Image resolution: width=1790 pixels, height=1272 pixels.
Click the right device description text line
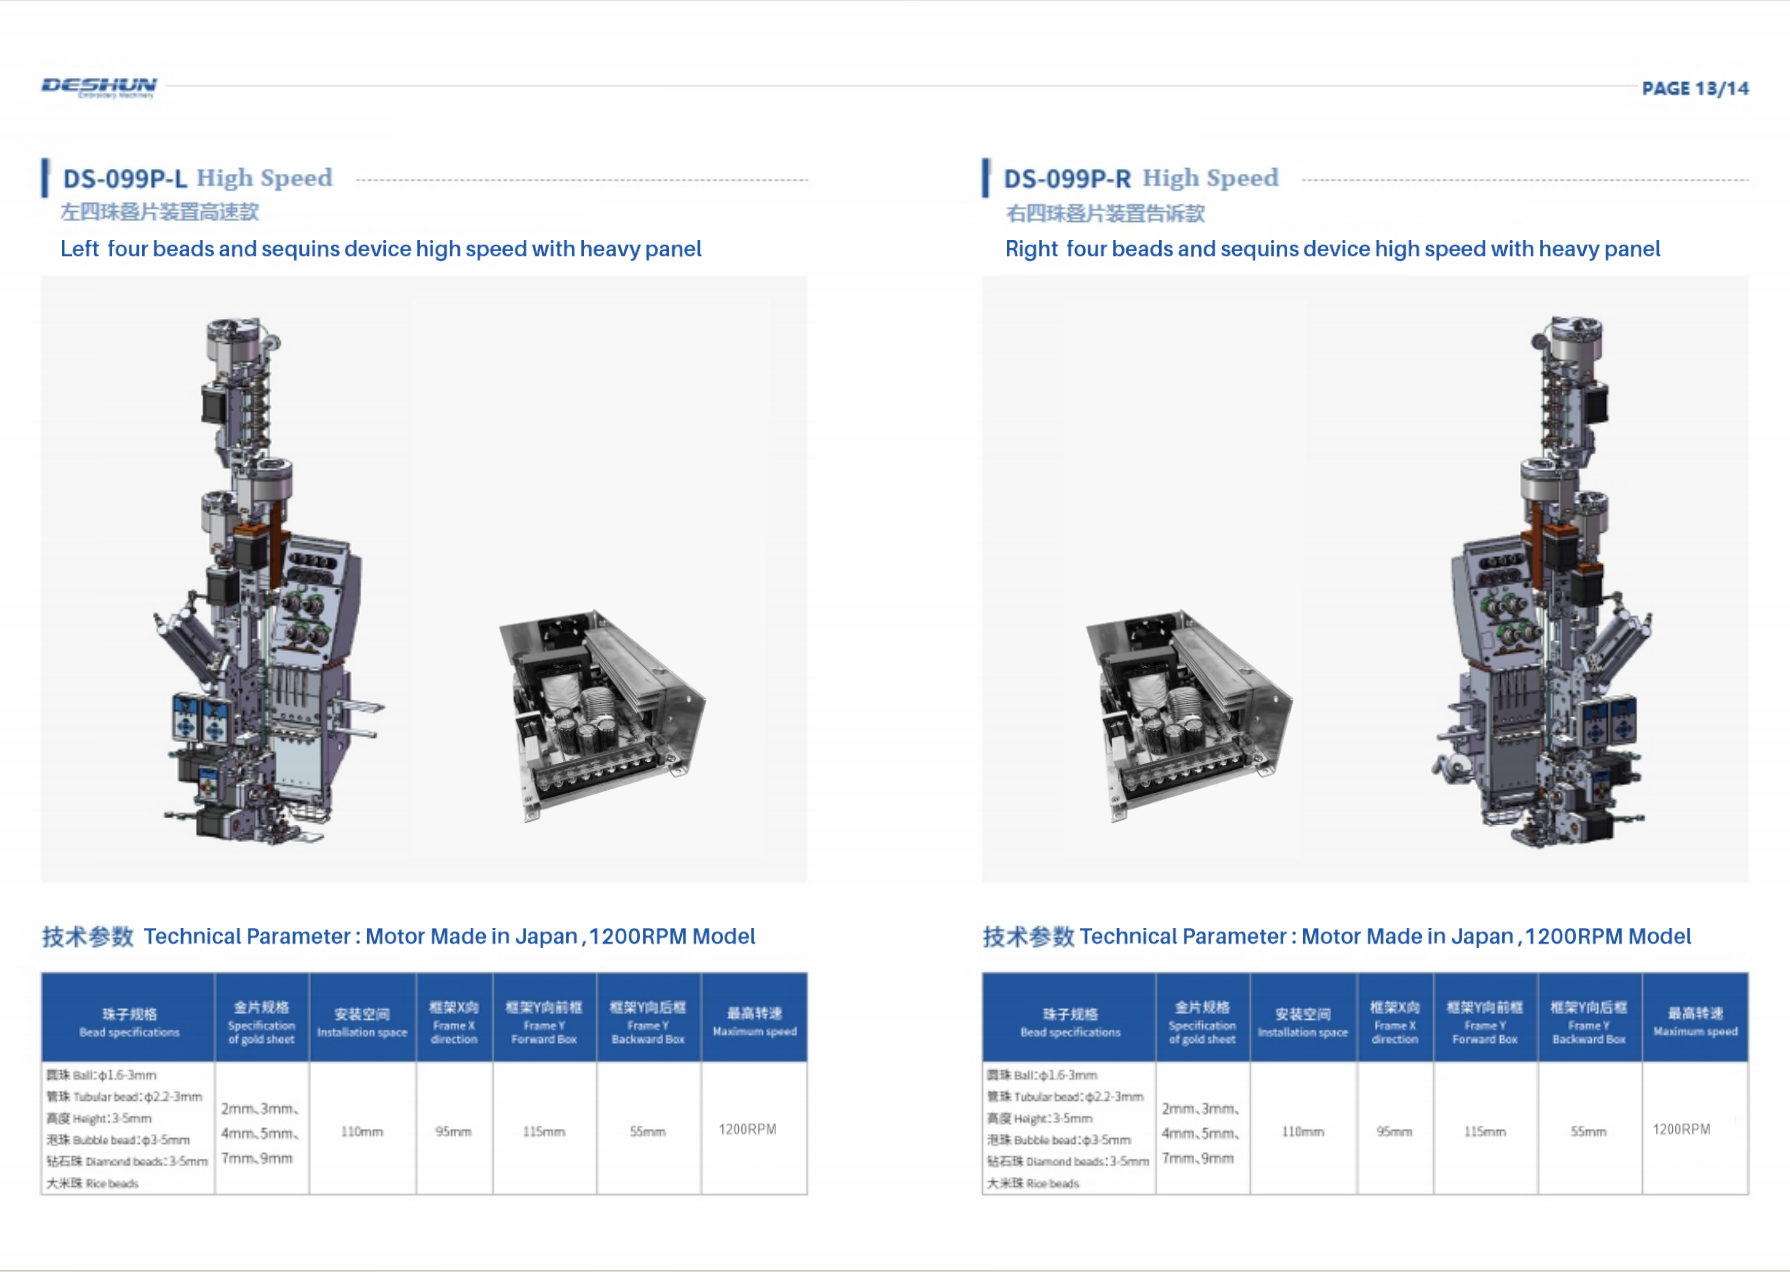(1333, 248)
